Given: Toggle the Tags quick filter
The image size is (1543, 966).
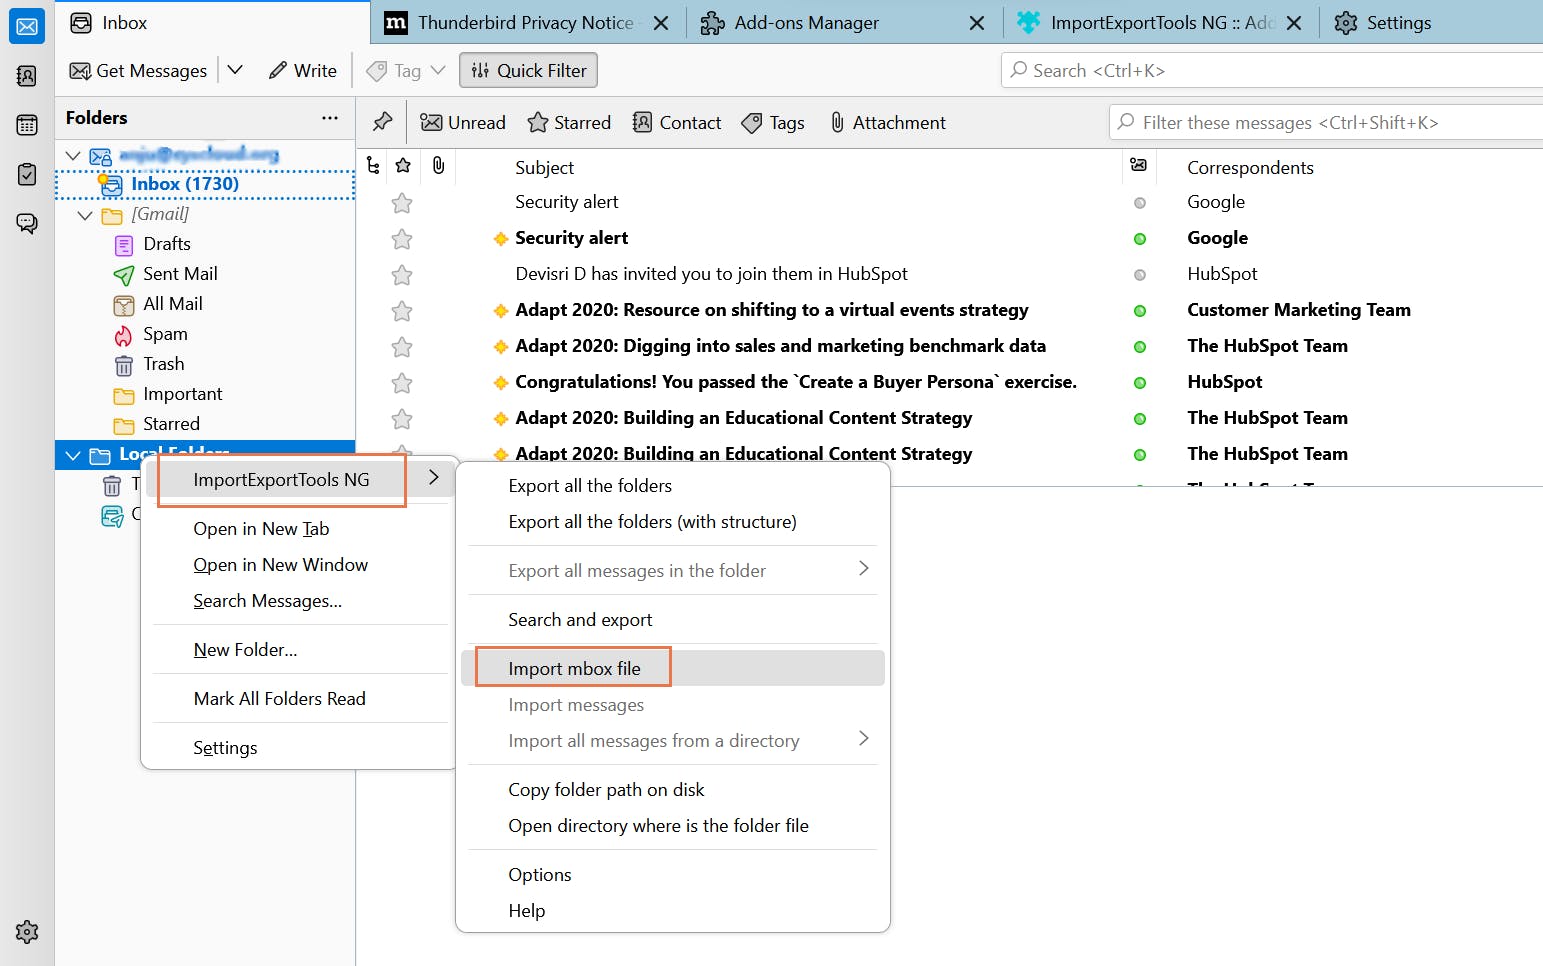Looking at the screenshot, I should pos(773,123).
